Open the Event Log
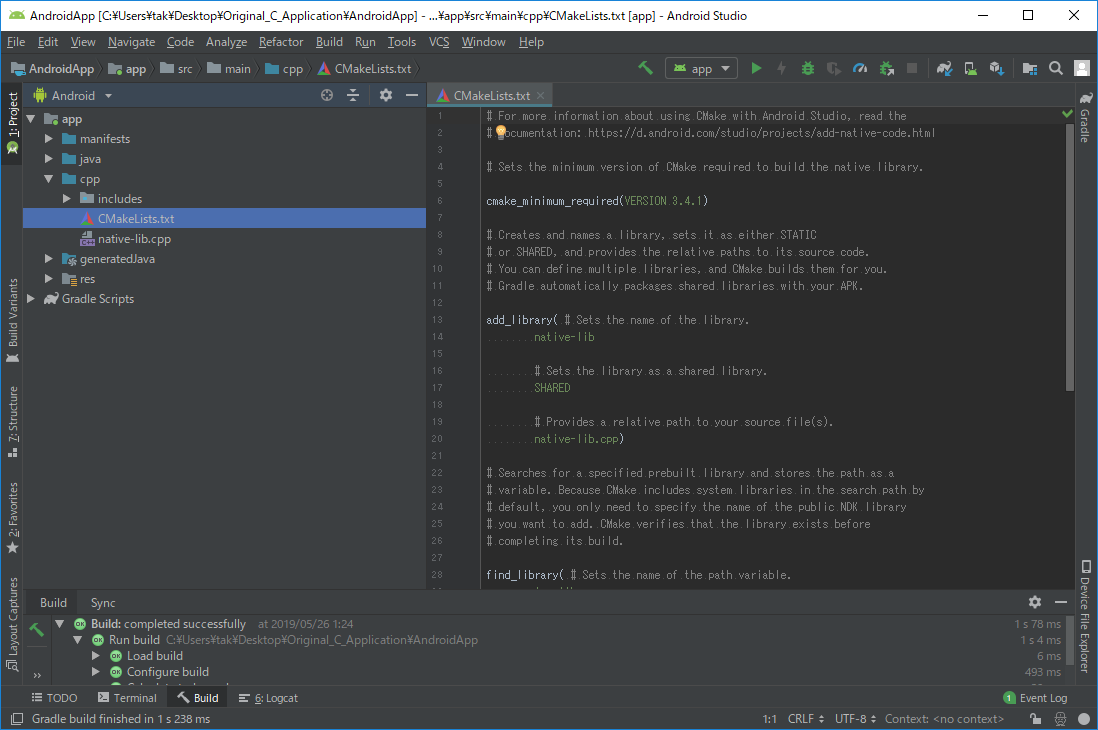 coord(1035,698)
